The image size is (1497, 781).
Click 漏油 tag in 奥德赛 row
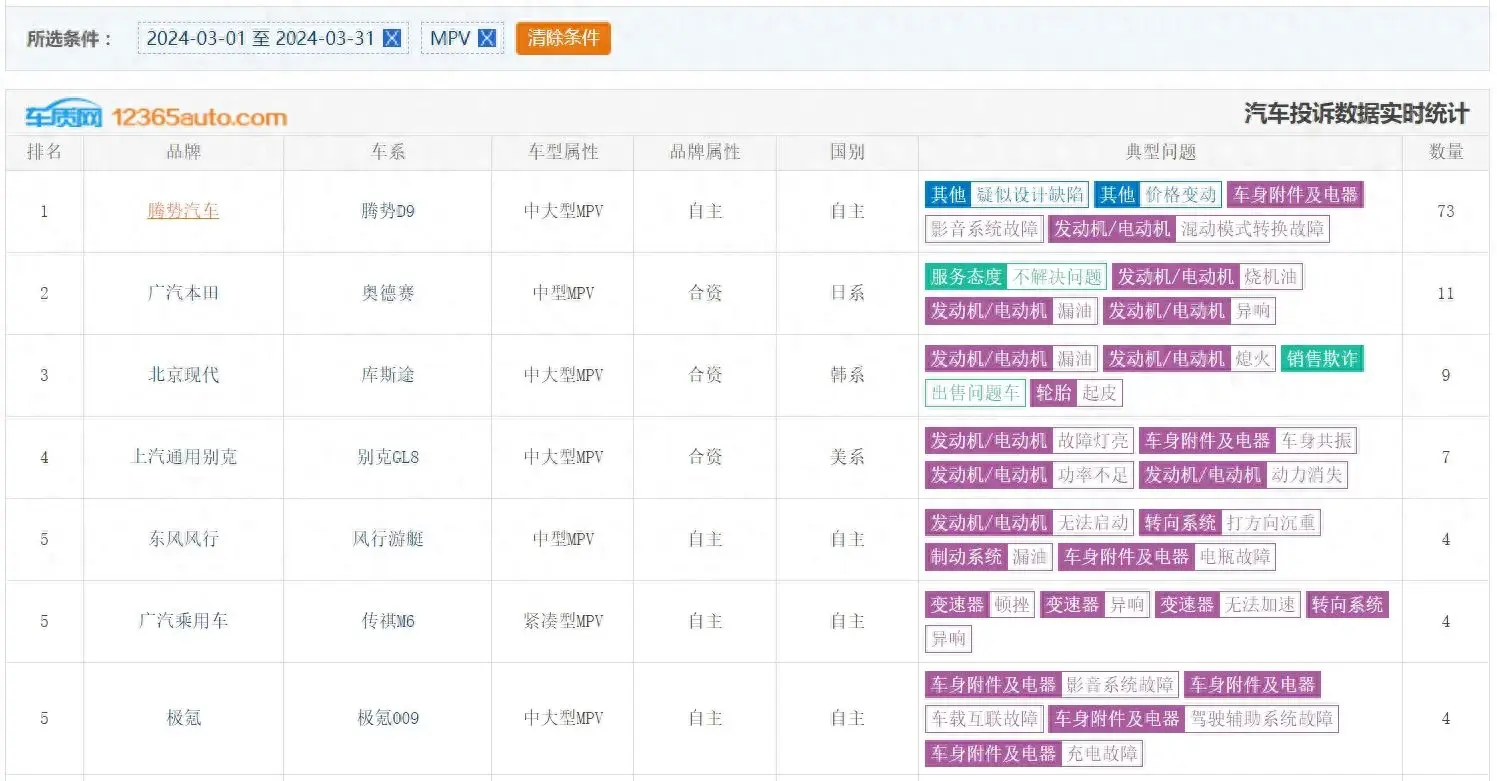(1075, 311)
